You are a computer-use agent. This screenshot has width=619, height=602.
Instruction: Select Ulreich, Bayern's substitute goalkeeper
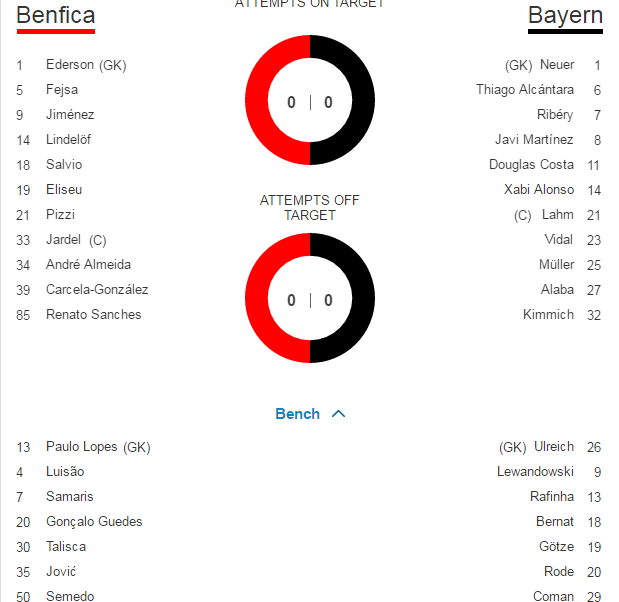pyautogui.click(x=554, y=447)
